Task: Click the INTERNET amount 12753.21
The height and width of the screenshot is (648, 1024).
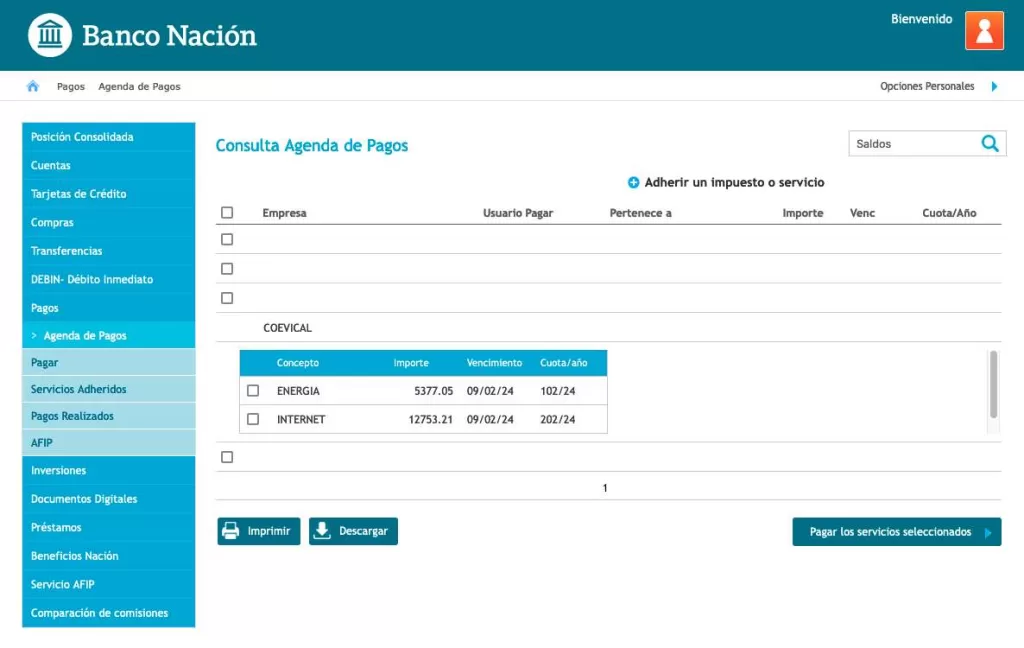Action: coord(430,419)
